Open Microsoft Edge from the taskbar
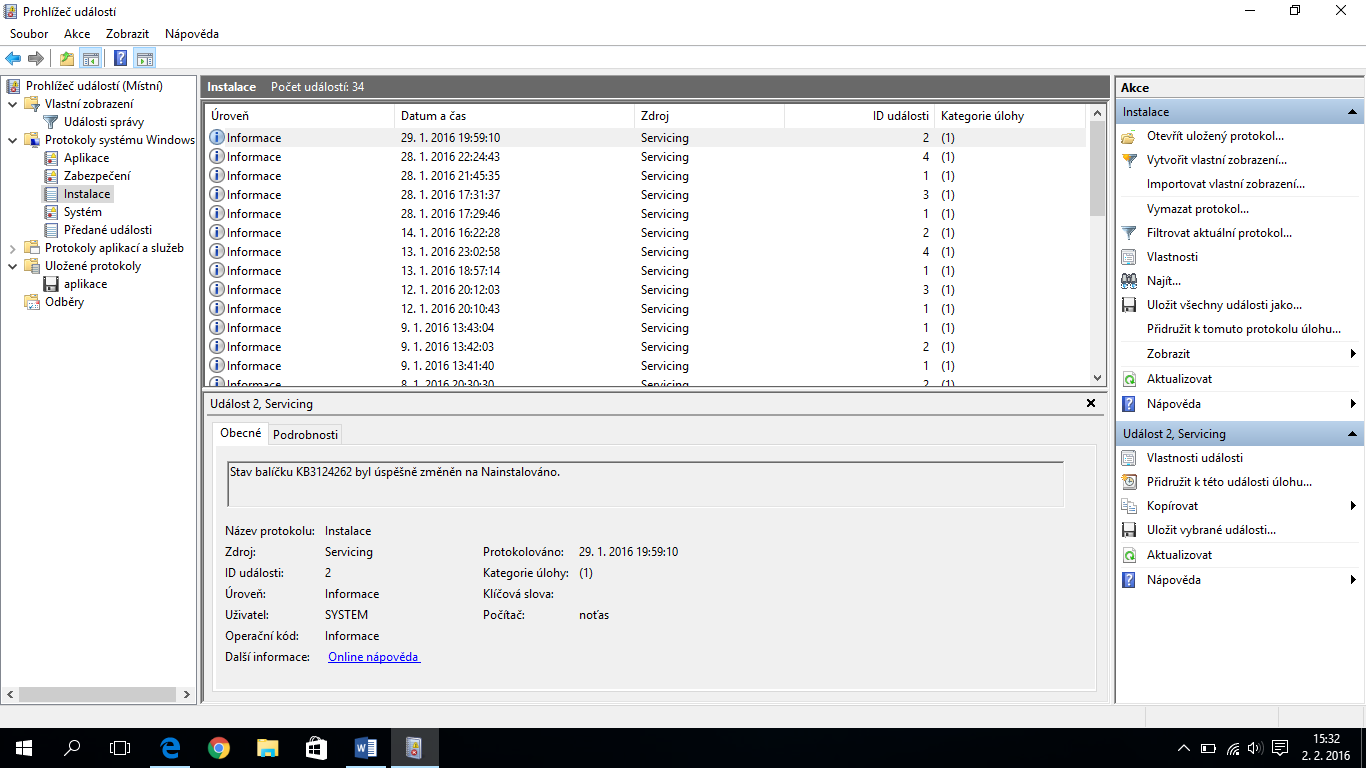 tap(171, 748)
